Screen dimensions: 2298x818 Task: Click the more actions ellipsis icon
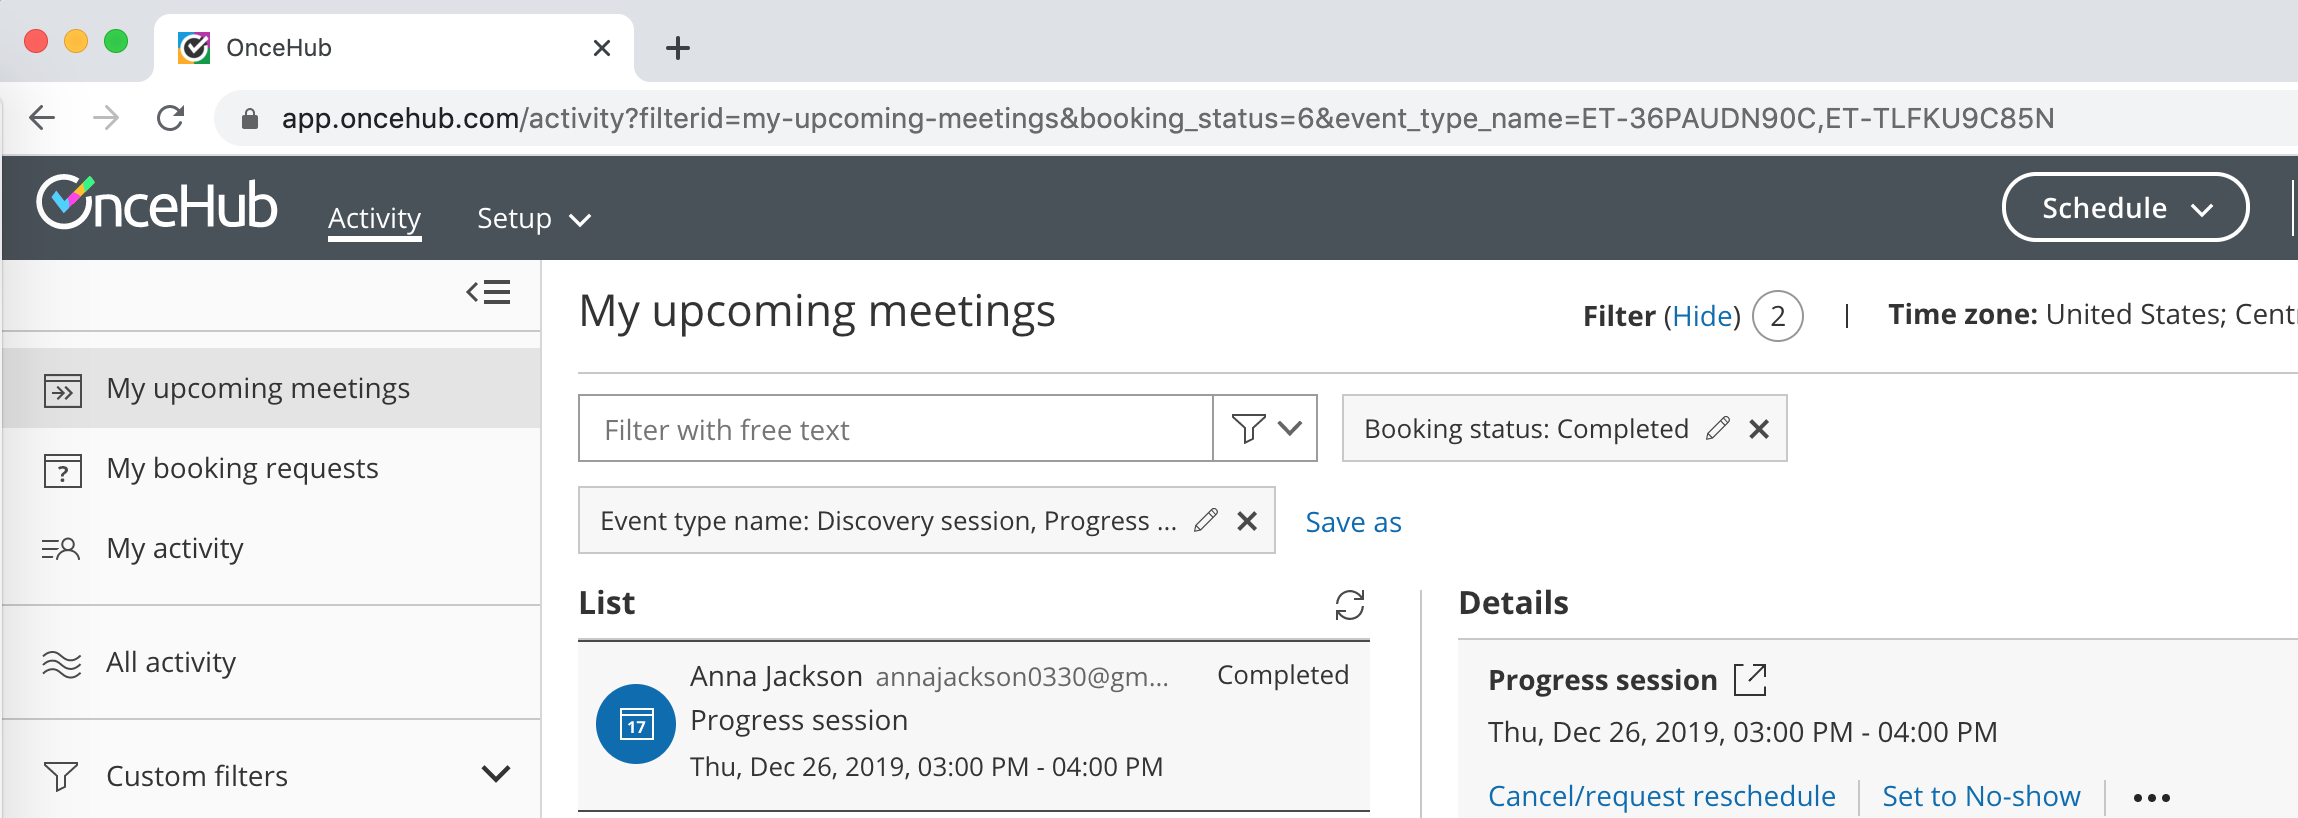point(2151,797)
